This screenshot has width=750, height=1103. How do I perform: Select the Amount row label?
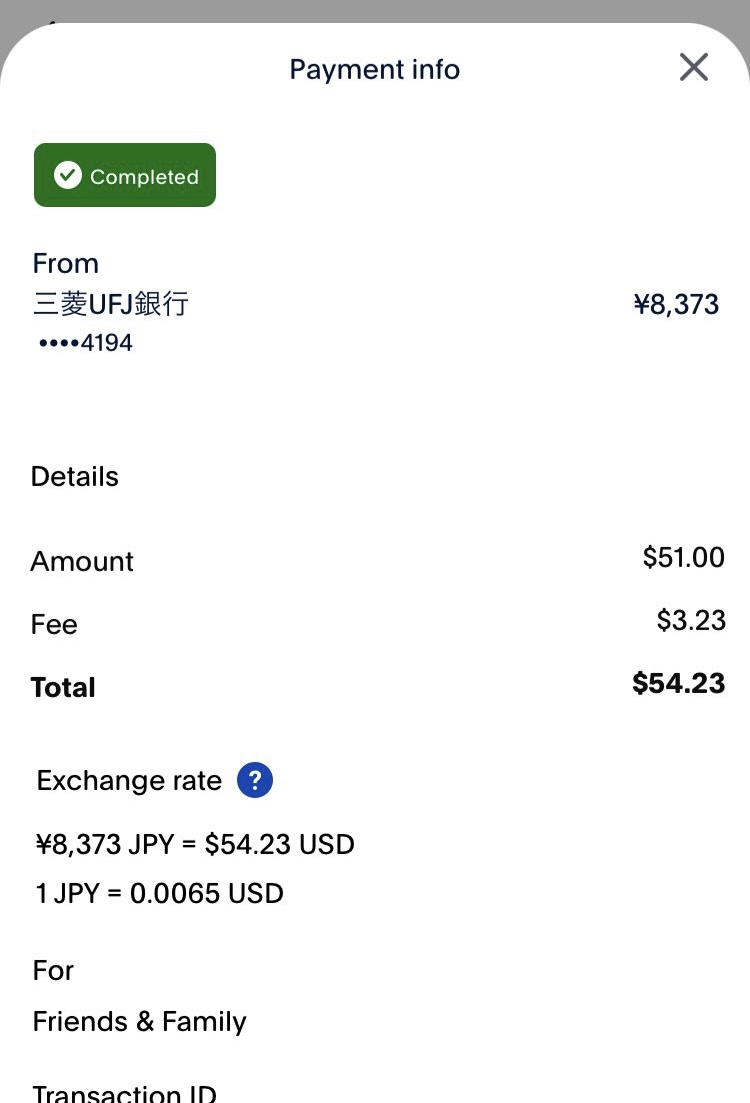coord(82,561)
